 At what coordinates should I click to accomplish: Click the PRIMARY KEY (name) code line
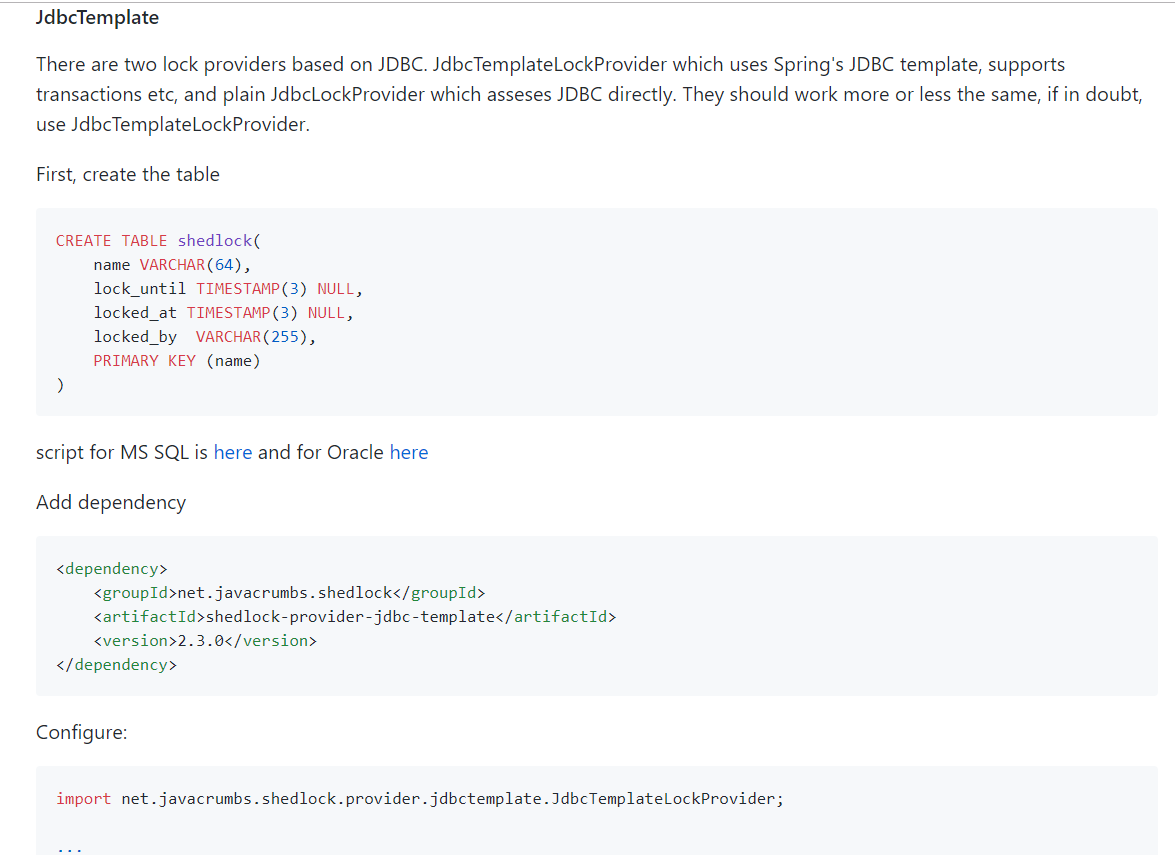[176, 361]
